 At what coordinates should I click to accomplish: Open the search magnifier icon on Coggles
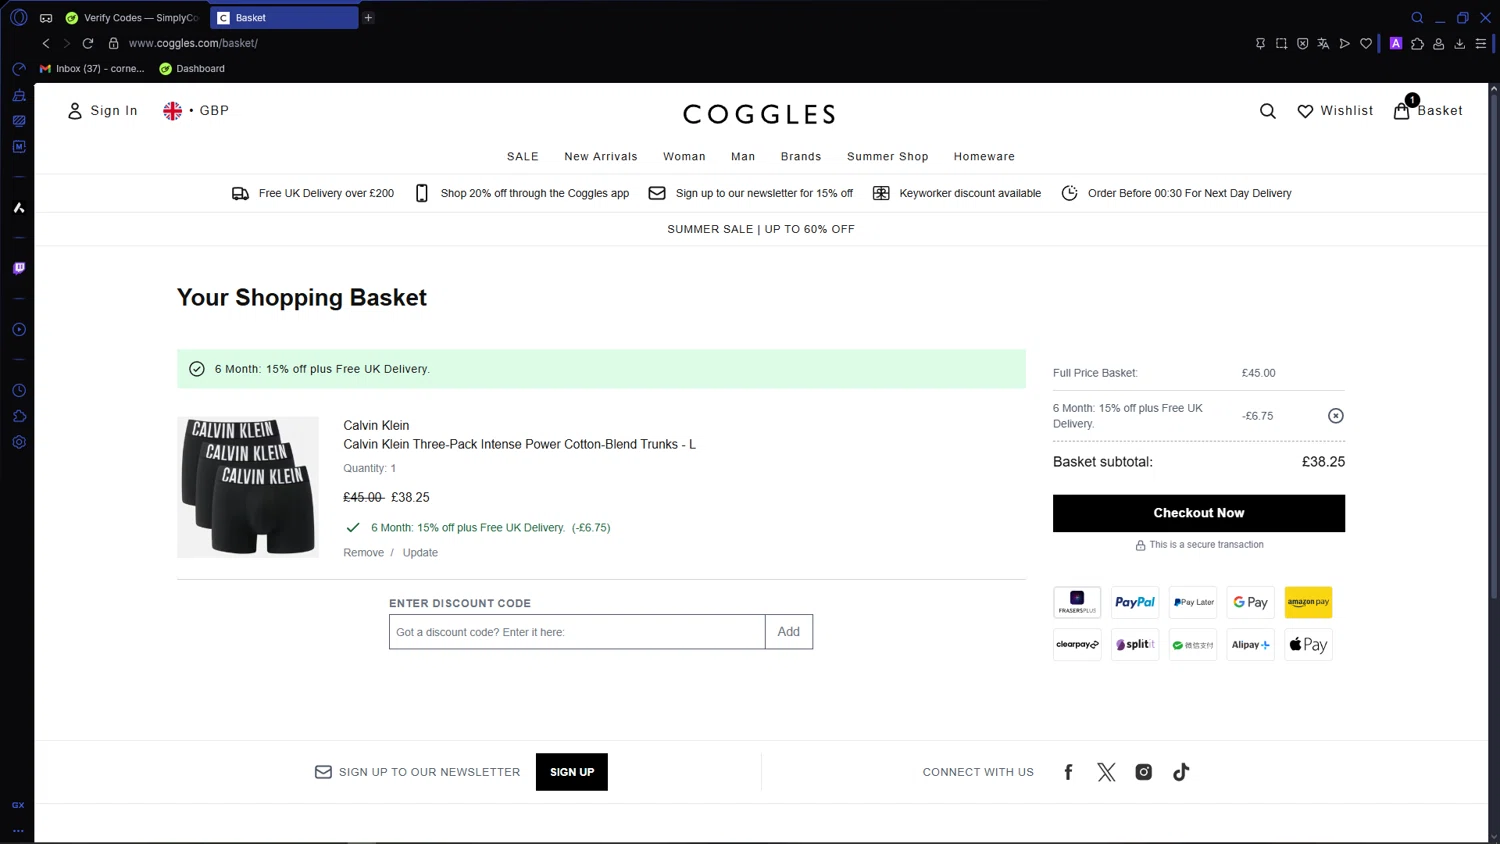[x=1267, y=111]
